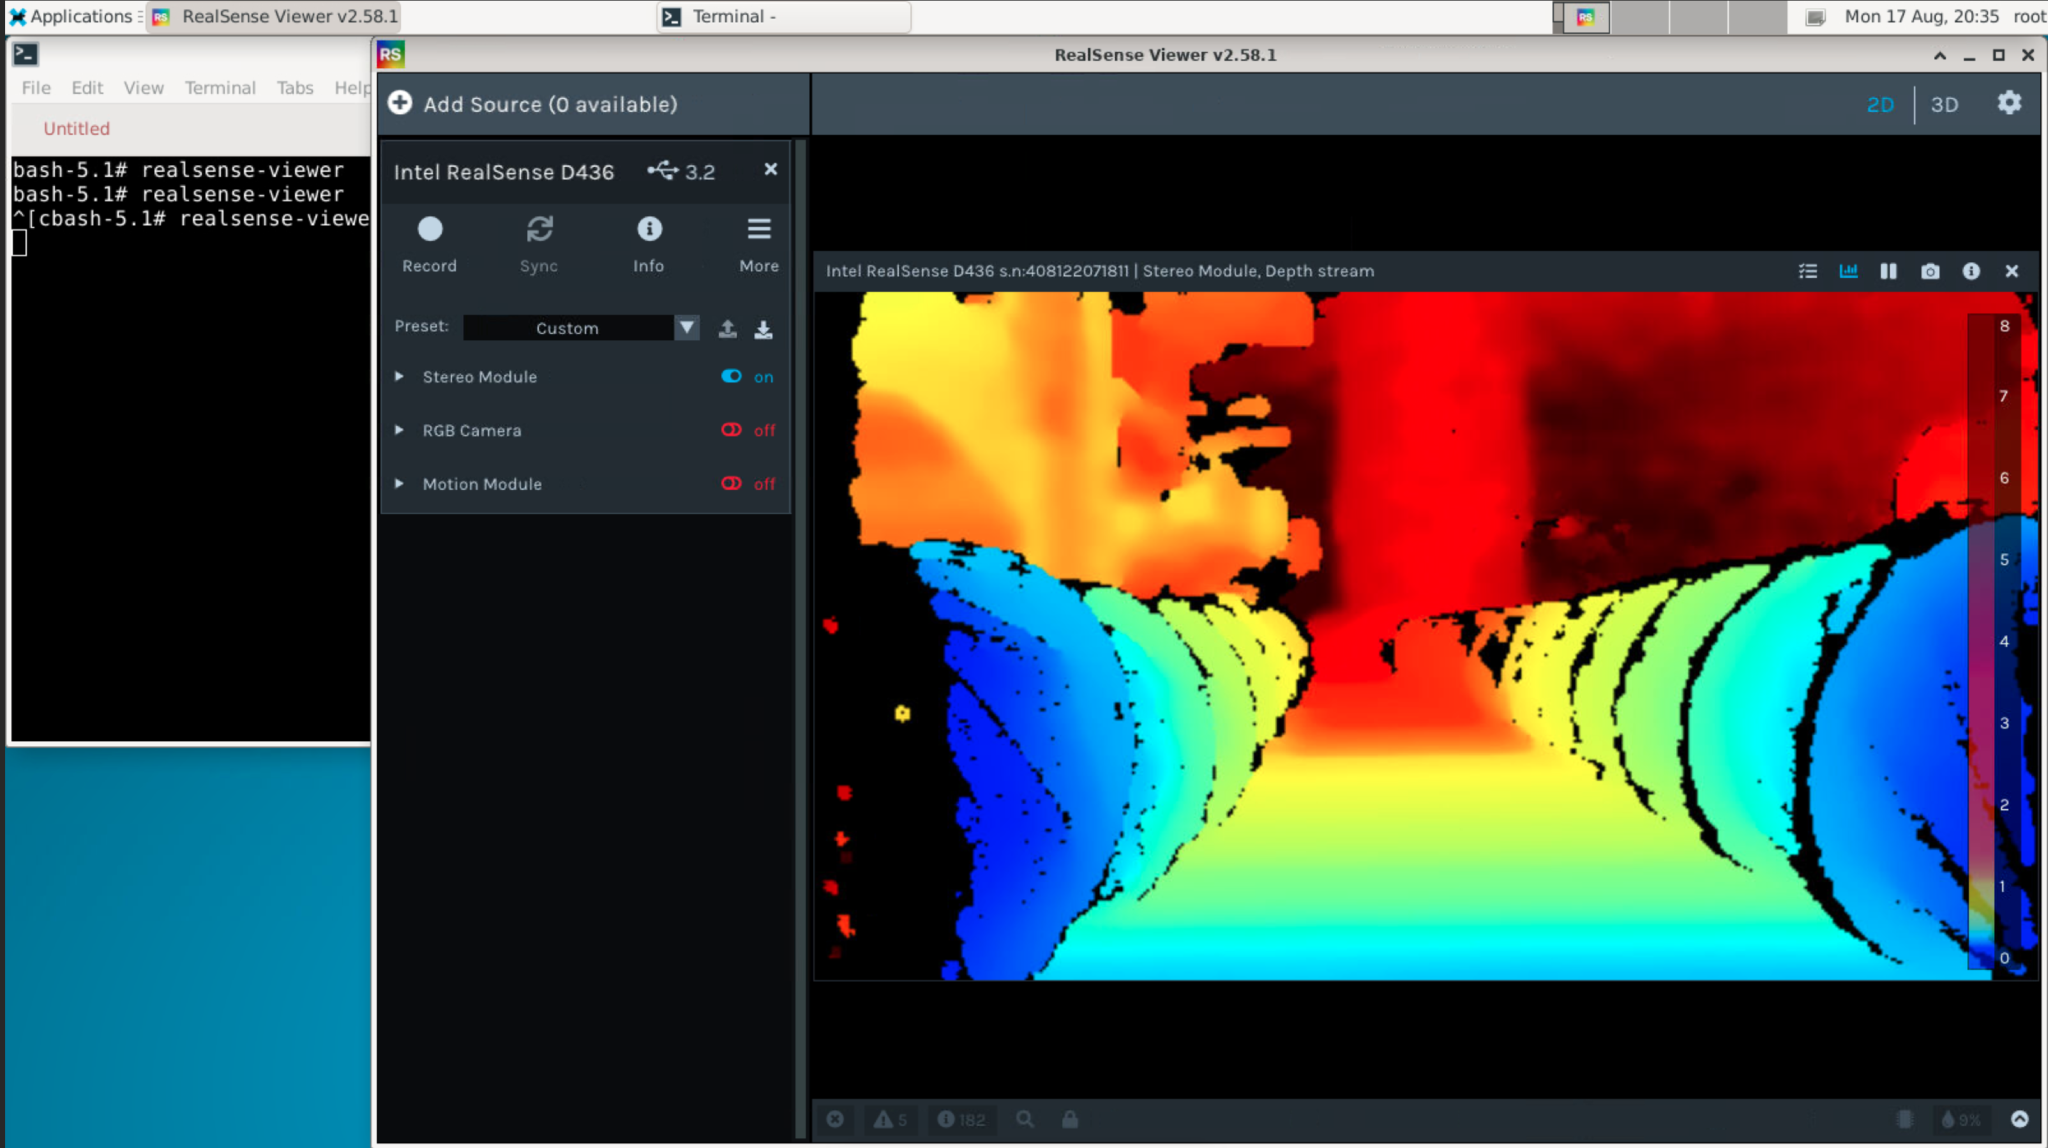Screen dimensions: 2048x1148
Task: Click the warnings count icon showing 5
Action: coord(890,1119)
